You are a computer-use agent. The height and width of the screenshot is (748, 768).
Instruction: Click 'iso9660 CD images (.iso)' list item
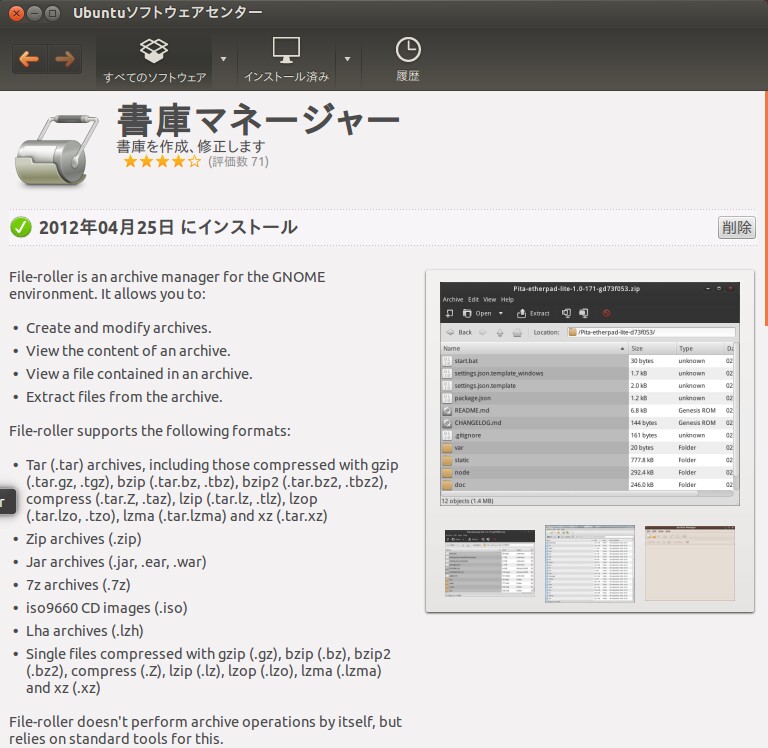coord(107,608)
